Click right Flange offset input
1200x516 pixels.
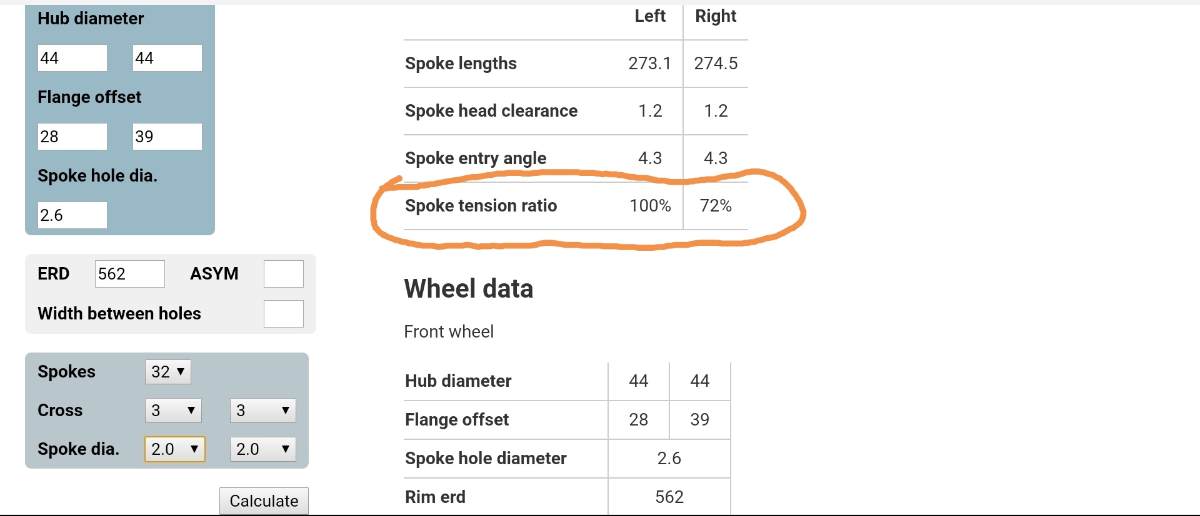point(167,136)
